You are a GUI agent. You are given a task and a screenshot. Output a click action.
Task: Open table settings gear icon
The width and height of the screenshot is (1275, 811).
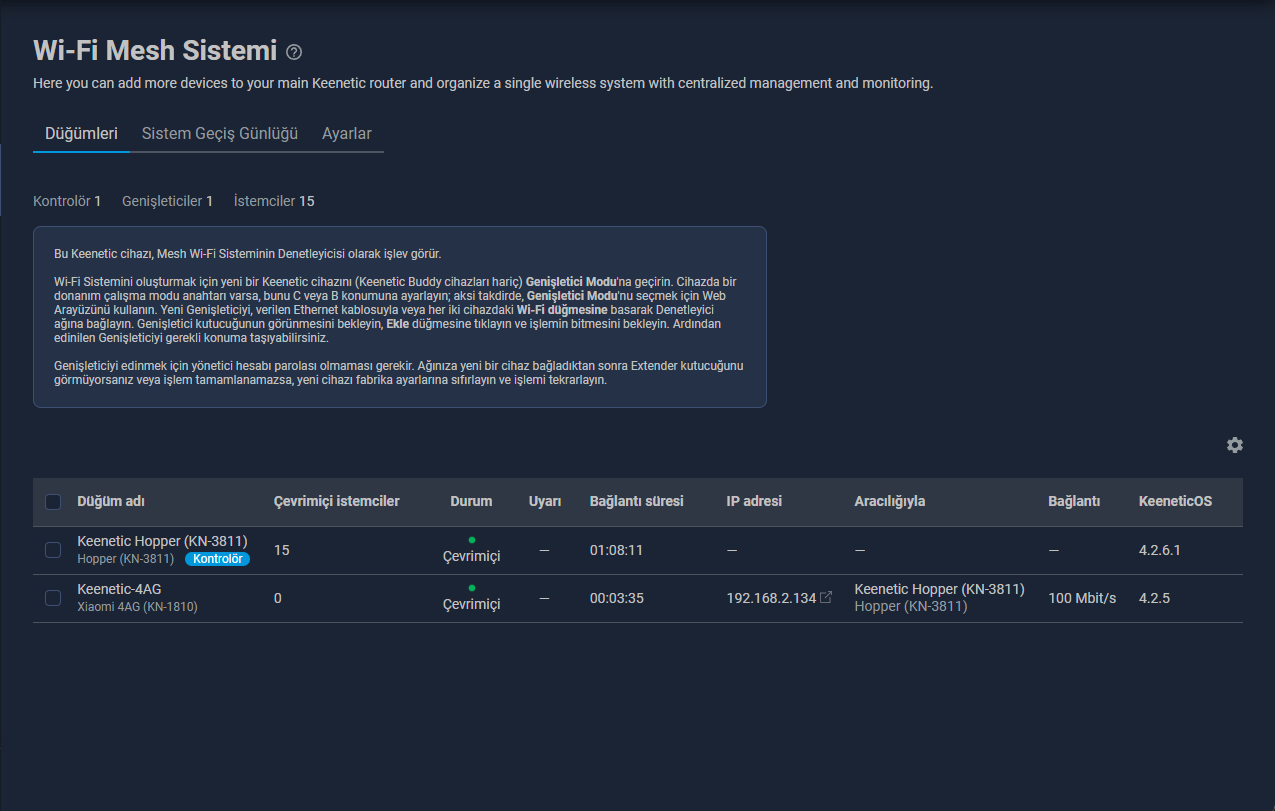pyautogui.click(x=1235, y=445)
